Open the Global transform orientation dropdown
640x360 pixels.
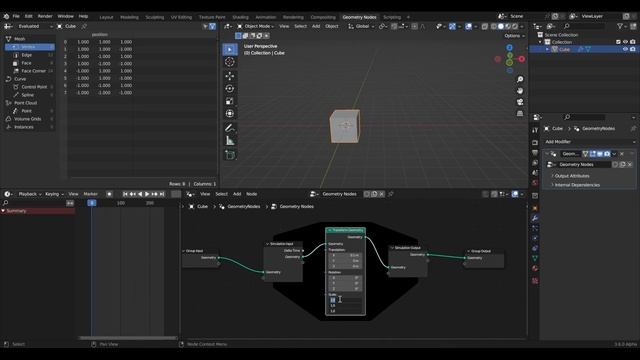click(x=361, y=27)
